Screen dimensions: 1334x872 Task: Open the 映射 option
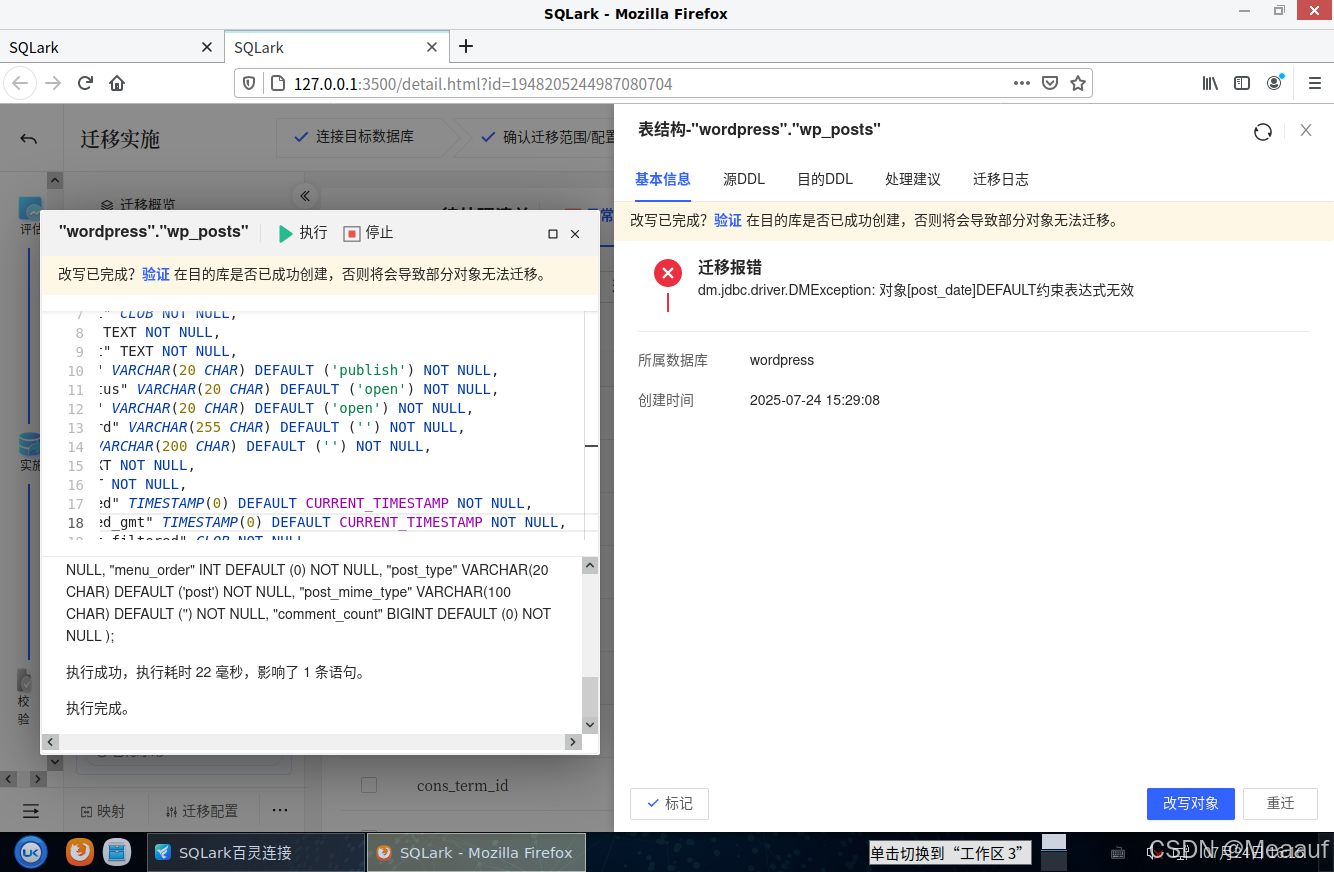click(x=103, y=811)
